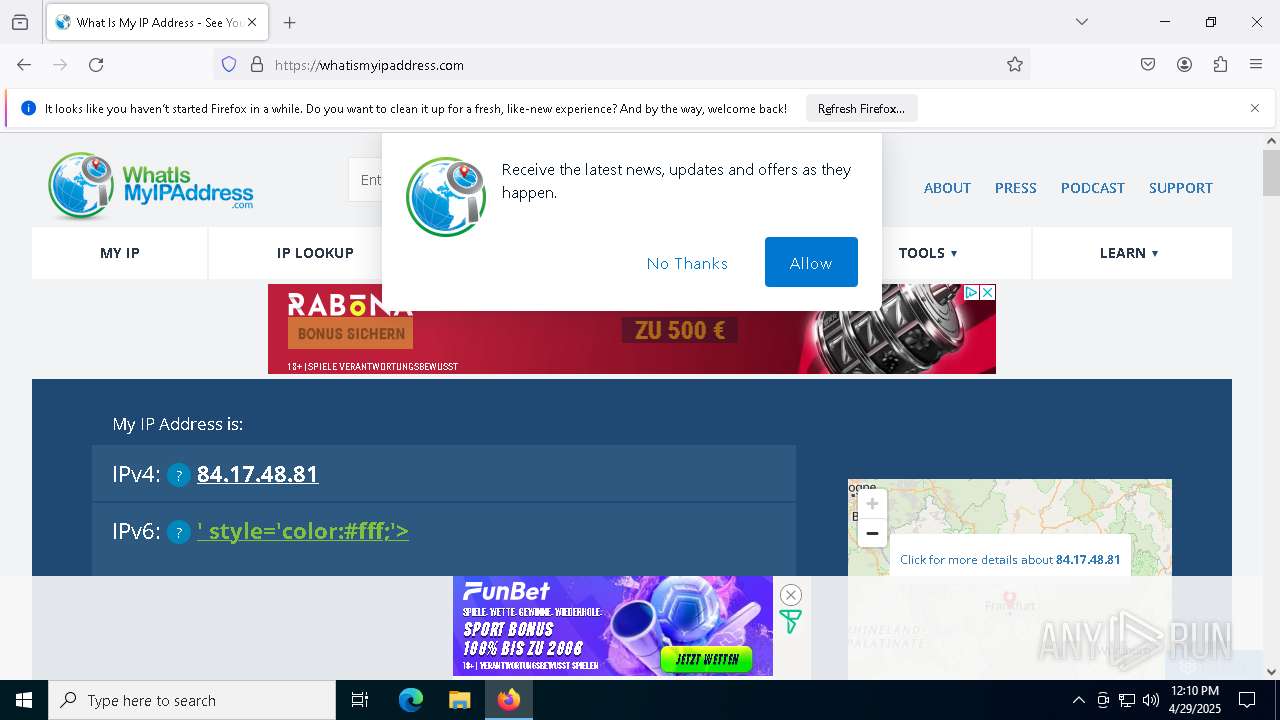Click the Firefox taskbar icon
Screen dimensions: 1280x720
509,700
